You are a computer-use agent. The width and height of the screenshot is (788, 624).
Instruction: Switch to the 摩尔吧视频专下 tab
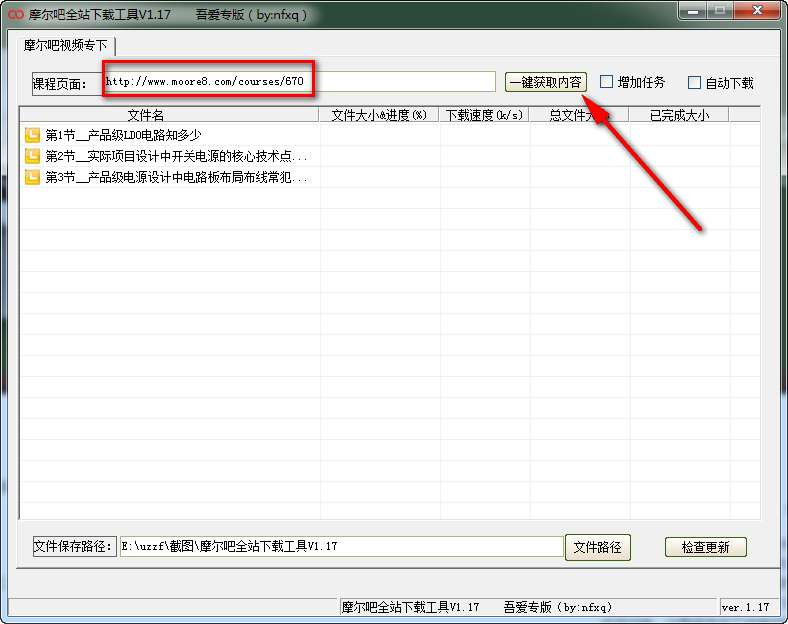pyautogui.click(x=65, y=46)
